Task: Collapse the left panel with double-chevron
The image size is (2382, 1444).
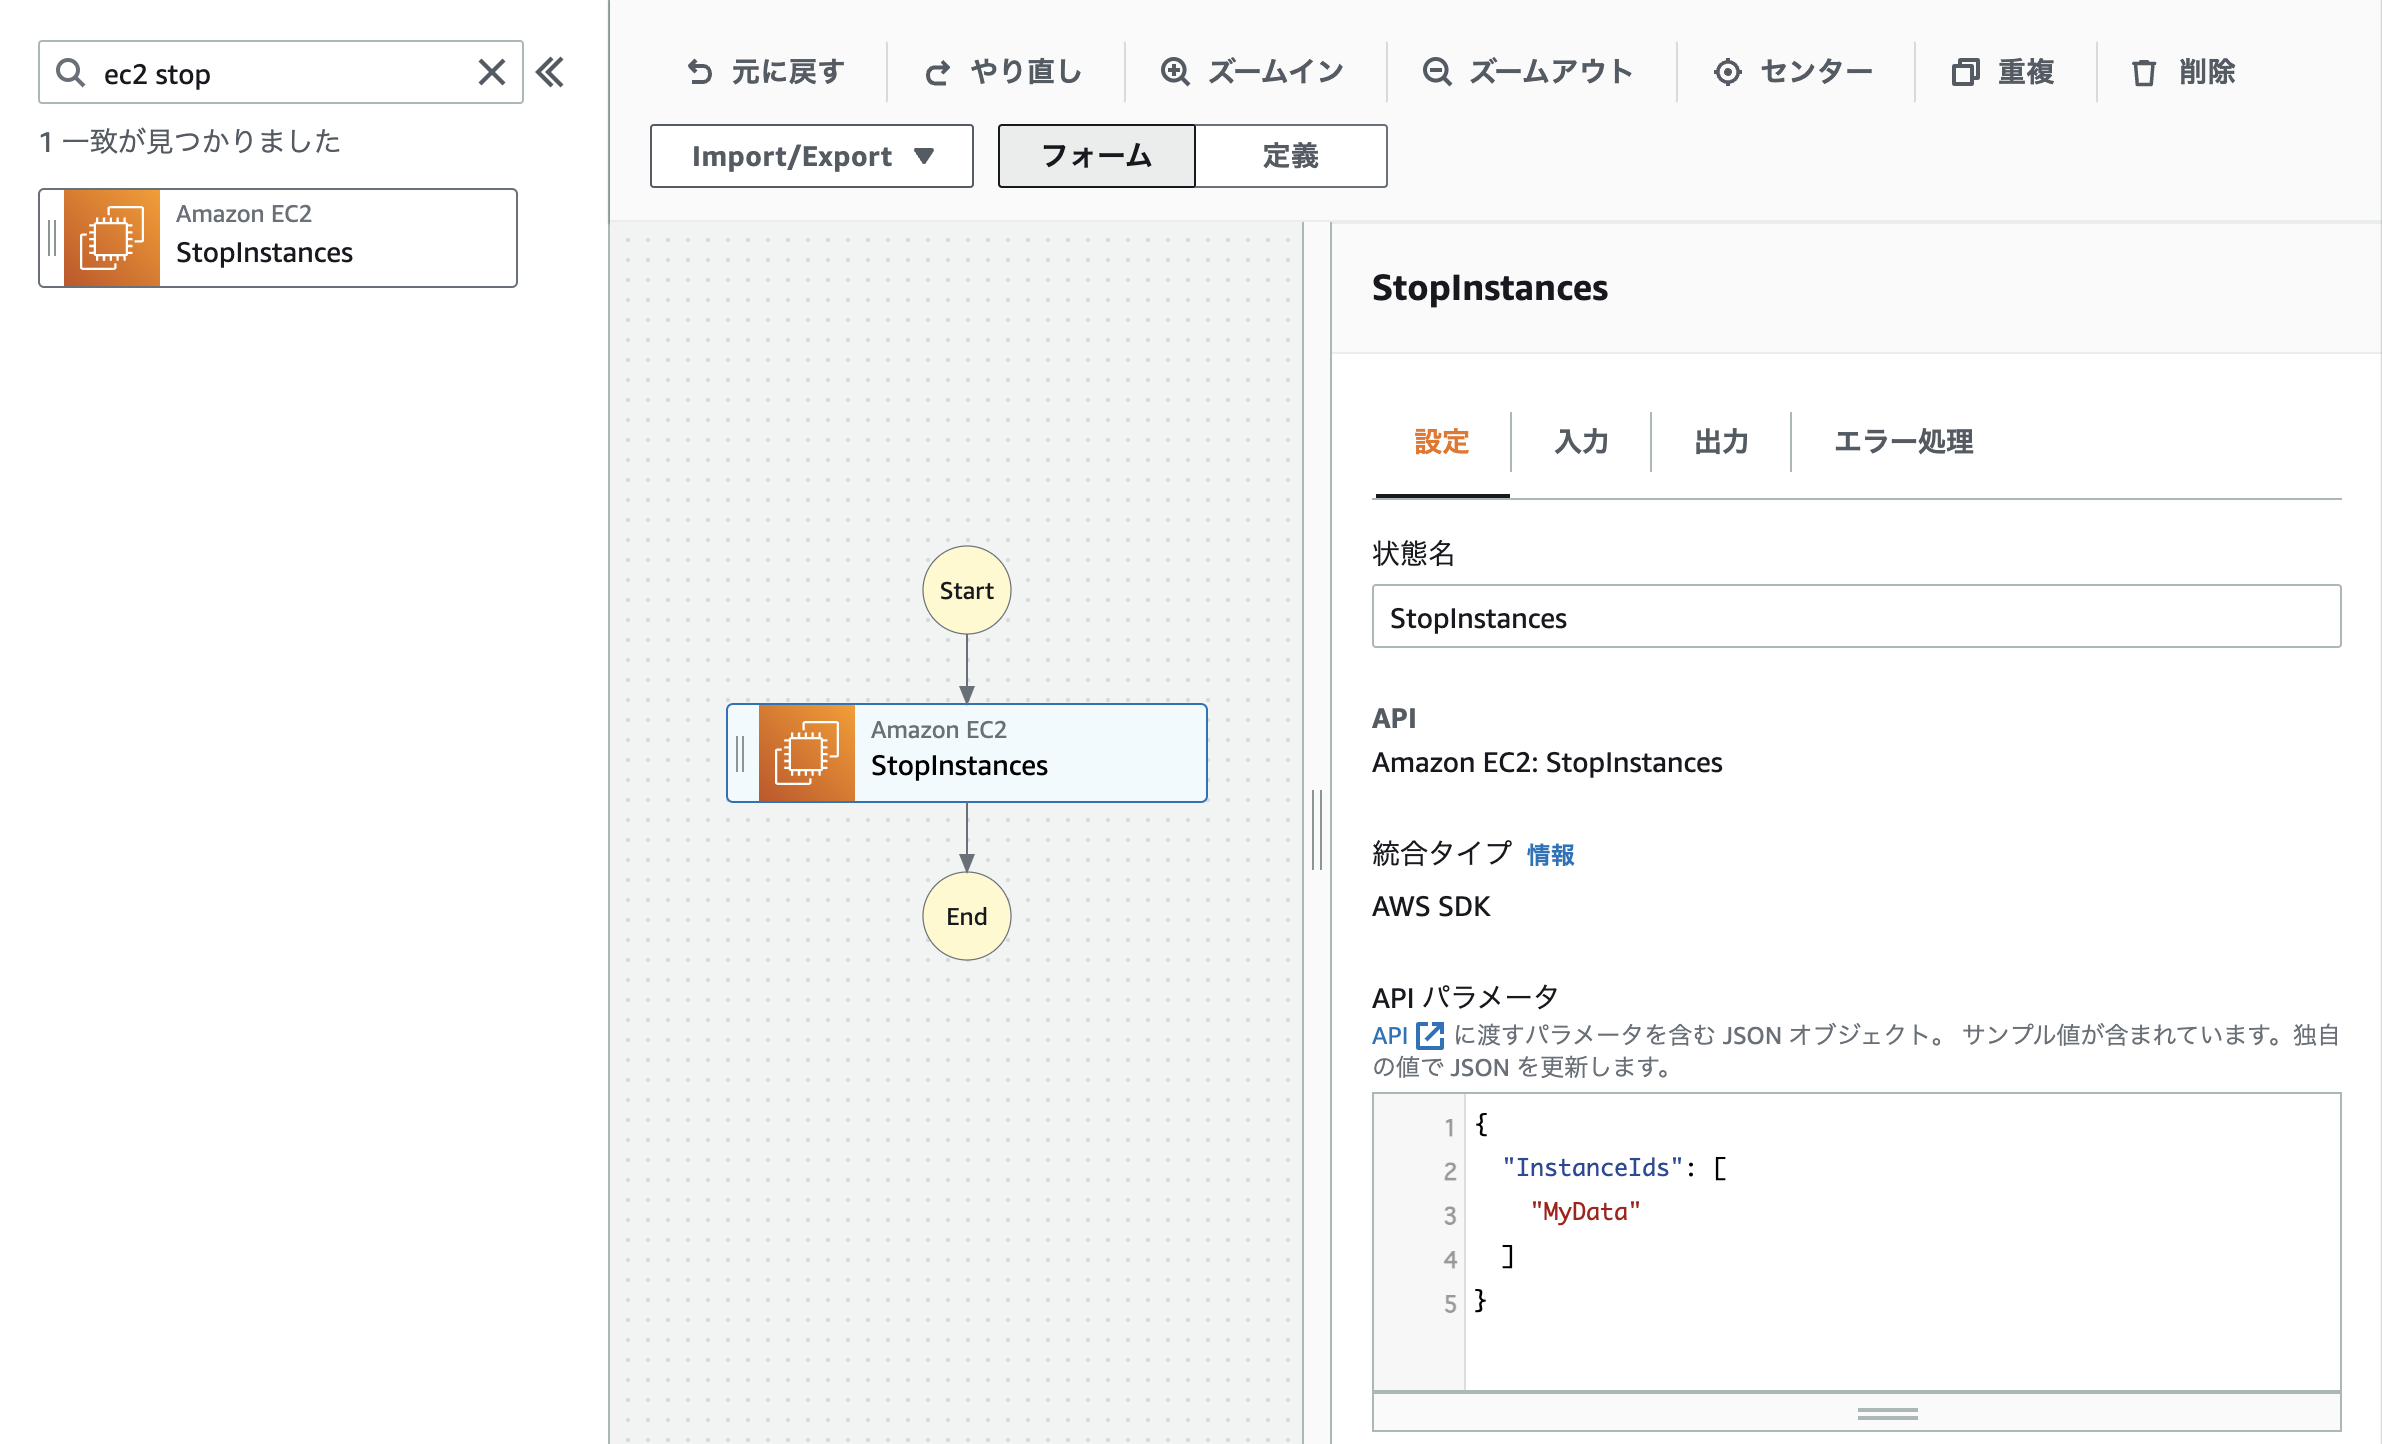Action: pos(550,72)
